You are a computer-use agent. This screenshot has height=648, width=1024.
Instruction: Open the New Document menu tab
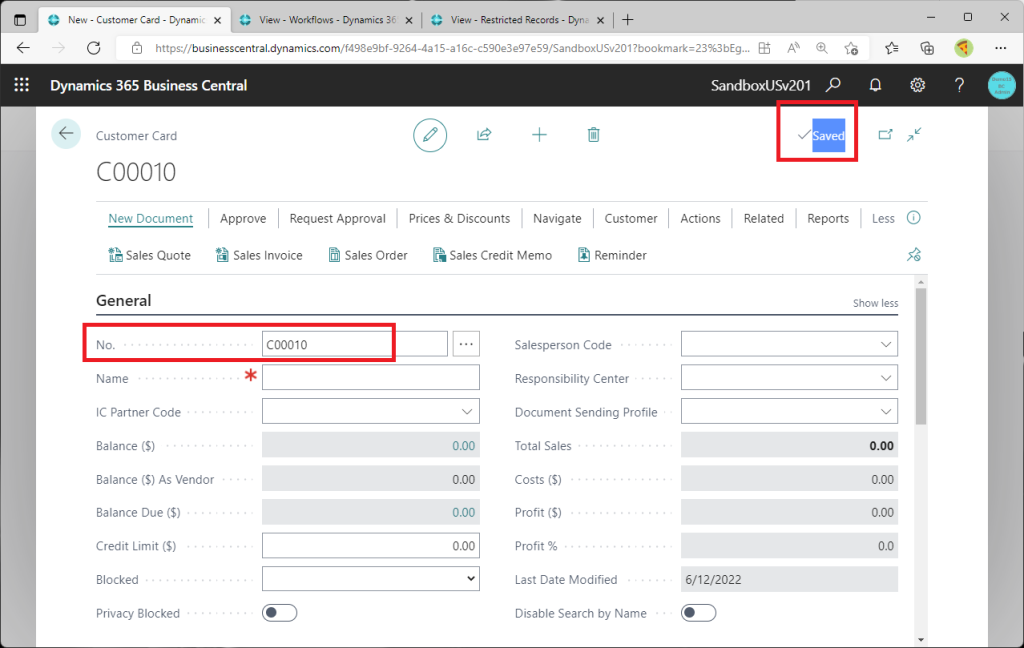coord(151,218)
